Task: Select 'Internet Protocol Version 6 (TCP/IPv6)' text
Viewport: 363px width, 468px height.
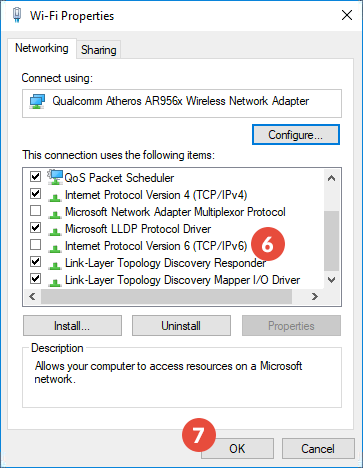Action: tap(156, 246)
